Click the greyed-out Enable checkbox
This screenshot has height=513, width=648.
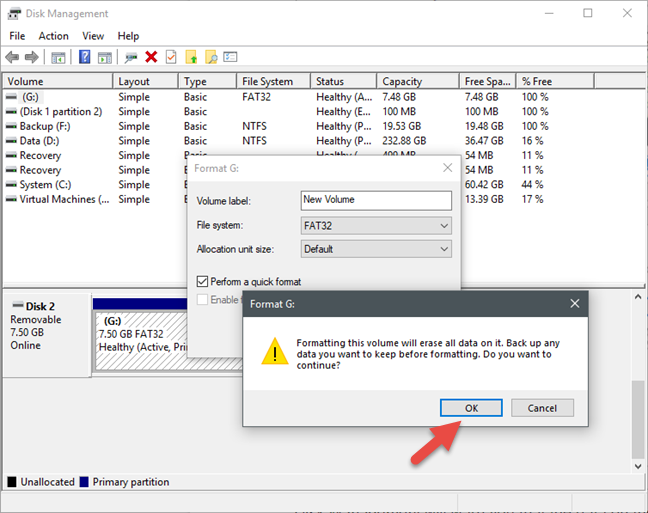tap(202, 299)
